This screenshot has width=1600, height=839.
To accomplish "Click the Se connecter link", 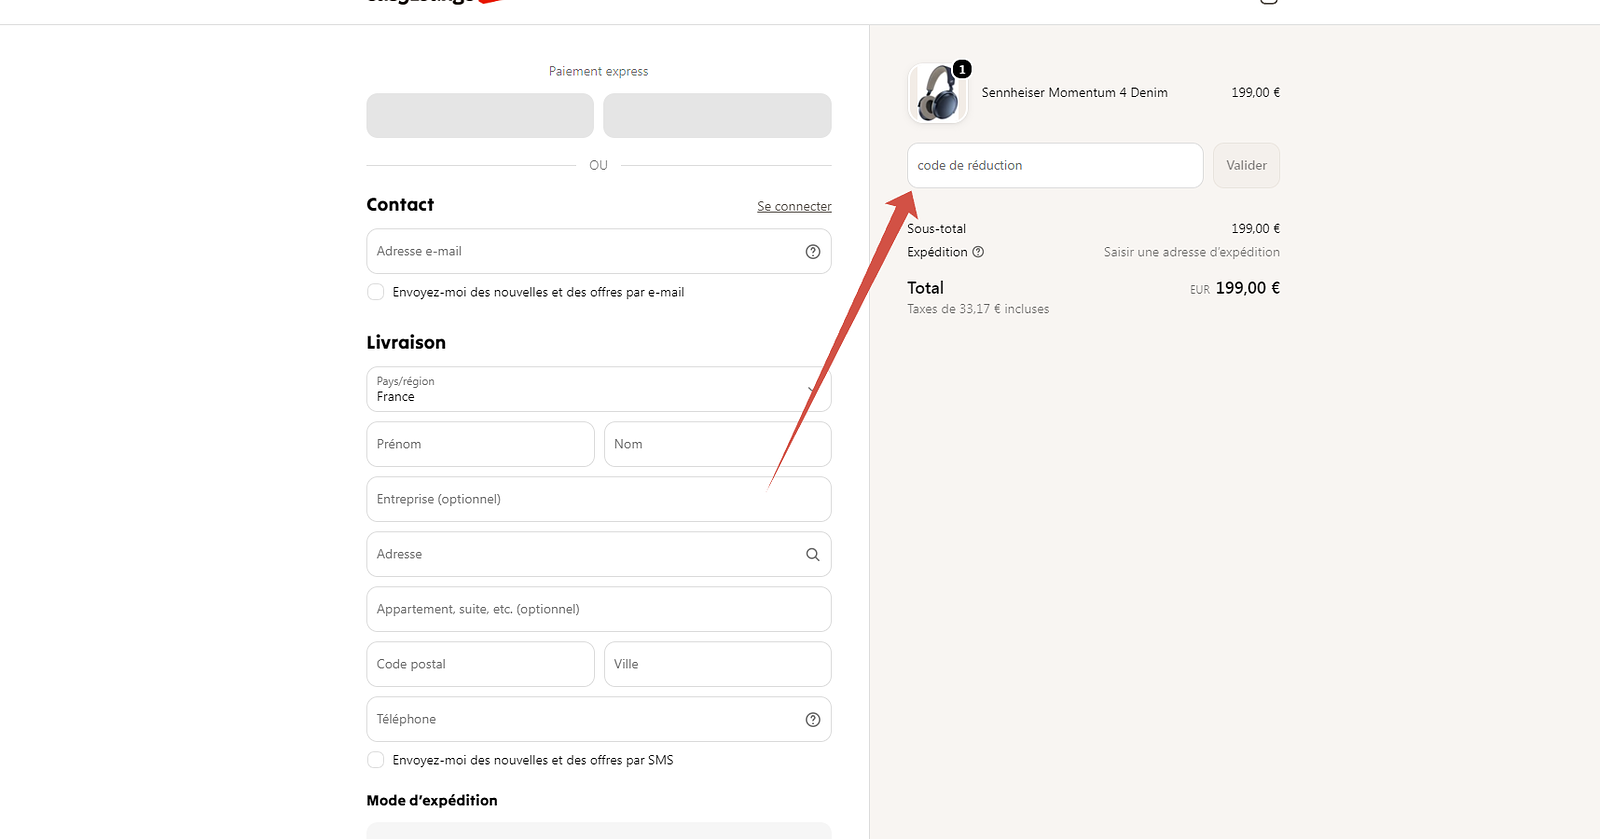I will (794, 206).
